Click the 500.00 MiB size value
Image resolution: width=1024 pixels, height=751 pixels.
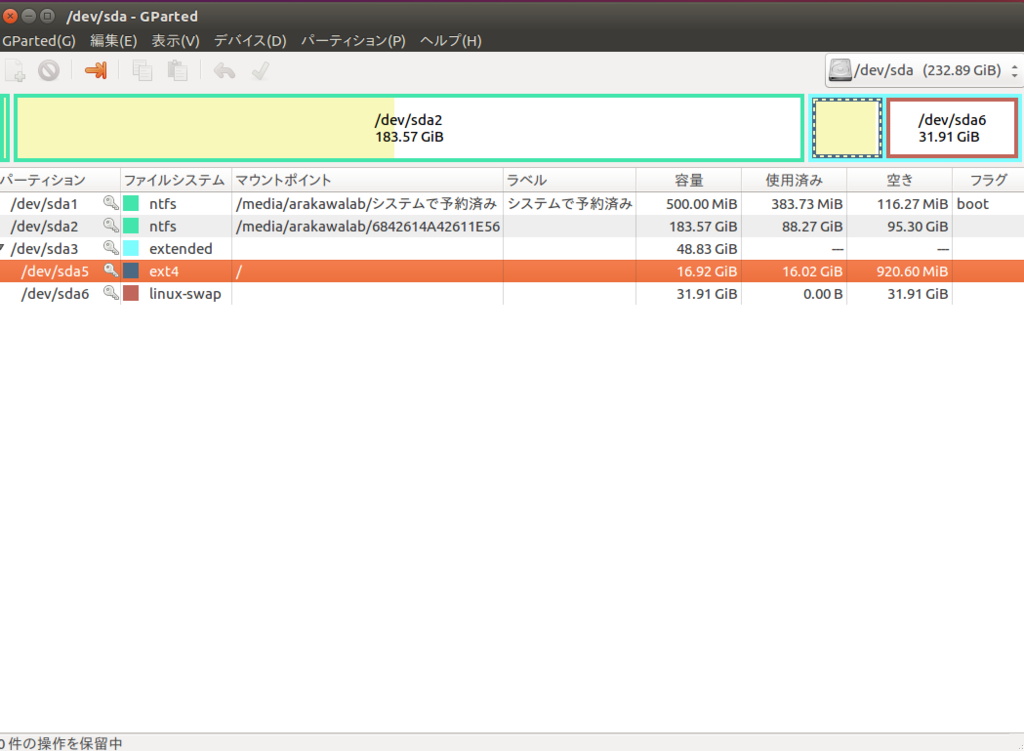[x=701, y=204]
